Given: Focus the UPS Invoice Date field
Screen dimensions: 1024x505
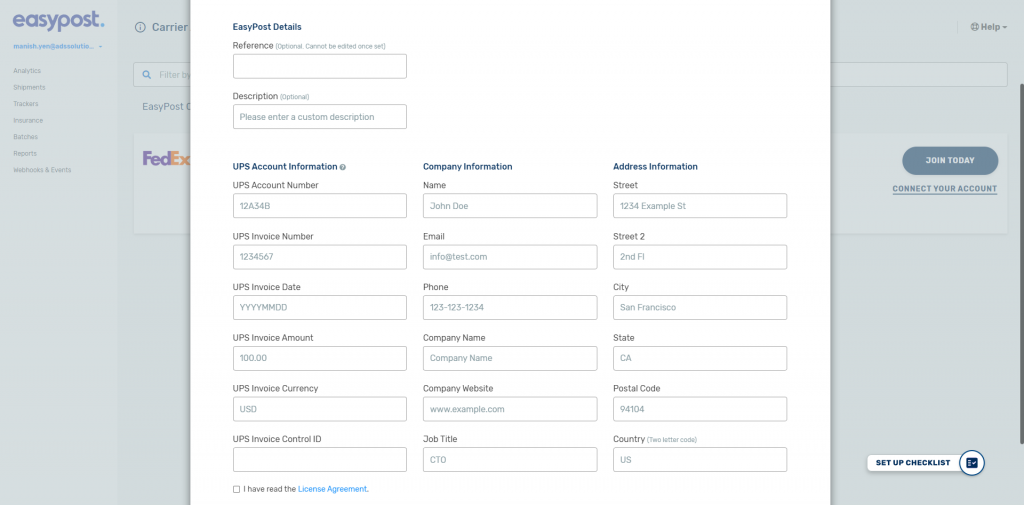Looking at the screenshot, I should (x=320, y=308).
